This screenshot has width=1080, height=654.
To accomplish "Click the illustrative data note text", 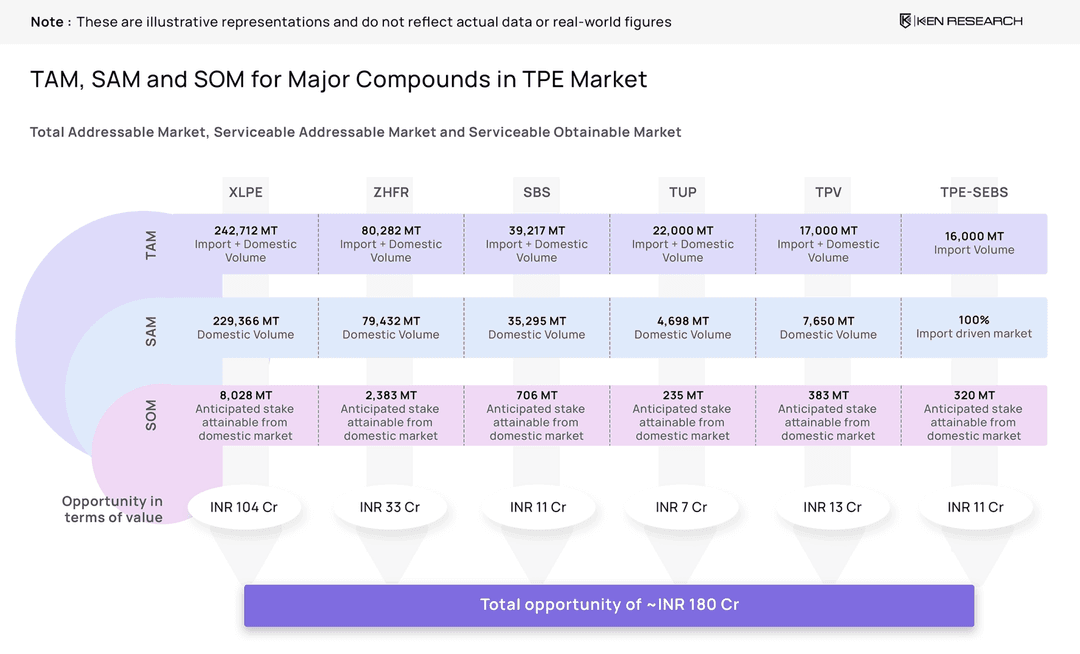I will 350,21.
